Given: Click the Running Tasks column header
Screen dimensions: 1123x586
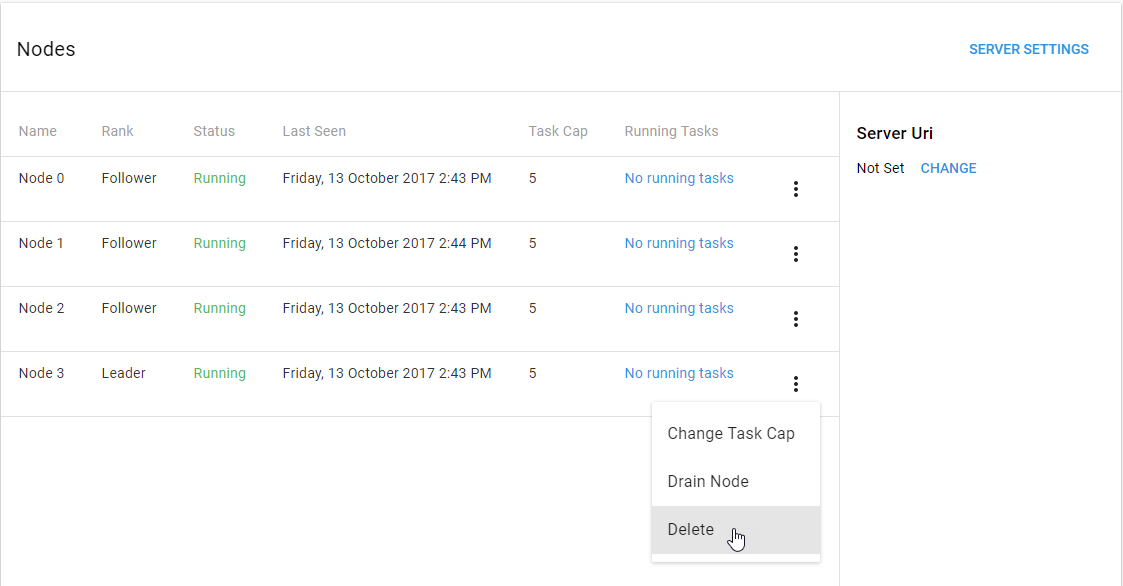Looking at the screenshot, I should coord(671,131).
